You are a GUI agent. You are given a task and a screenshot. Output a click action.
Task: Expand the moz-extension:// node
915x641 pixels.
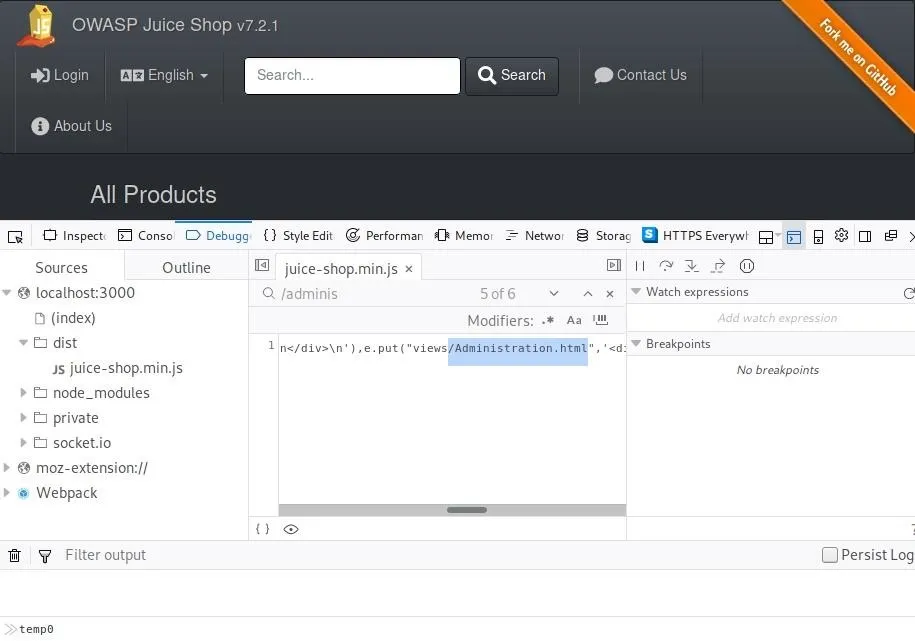point(7,468)
